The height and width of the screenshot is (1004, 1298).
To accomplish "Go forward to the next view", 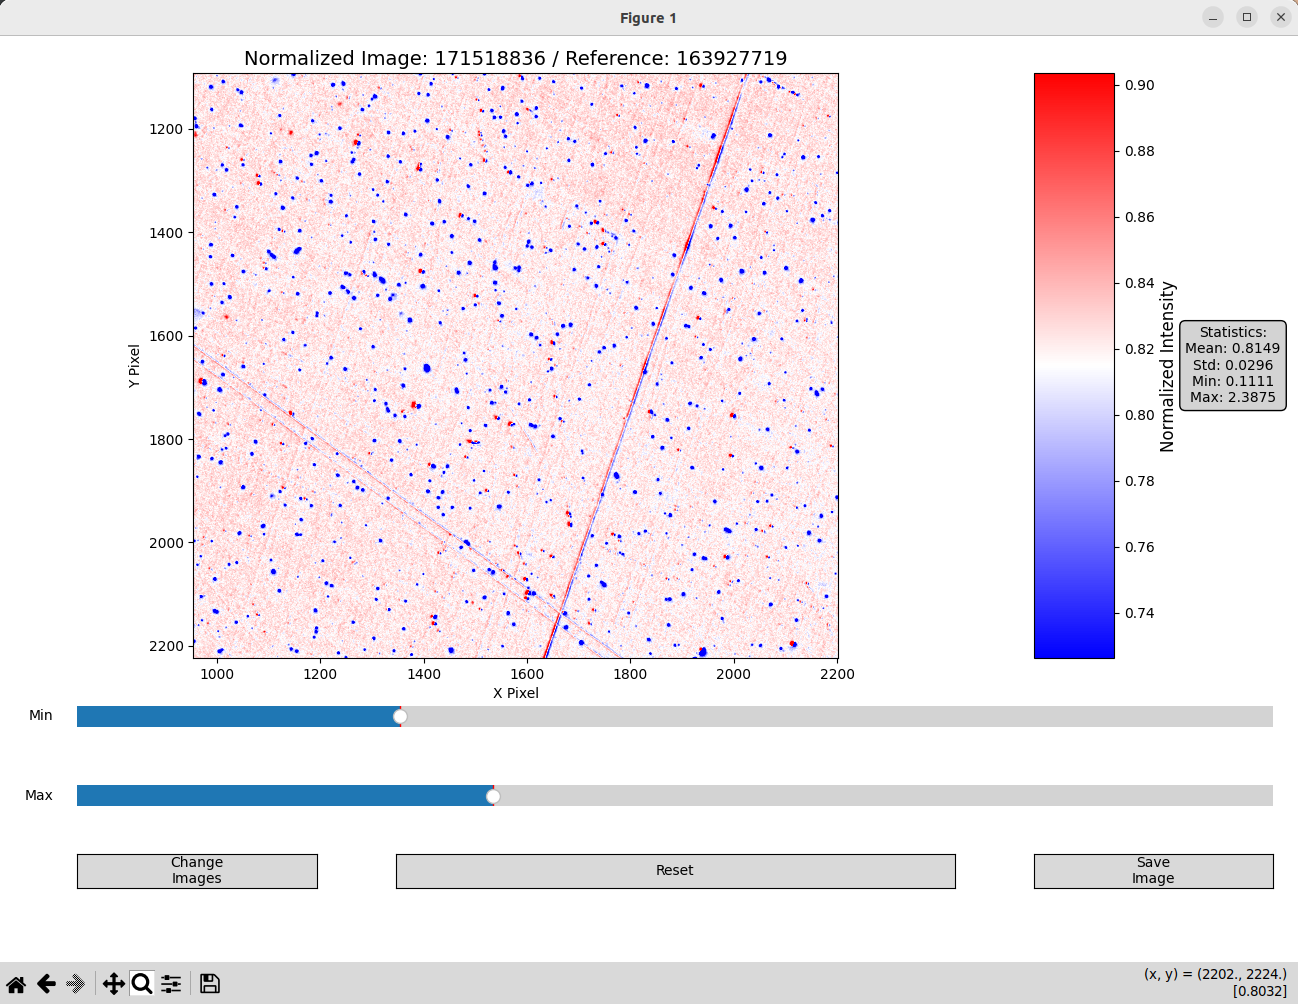I will 76,983.
